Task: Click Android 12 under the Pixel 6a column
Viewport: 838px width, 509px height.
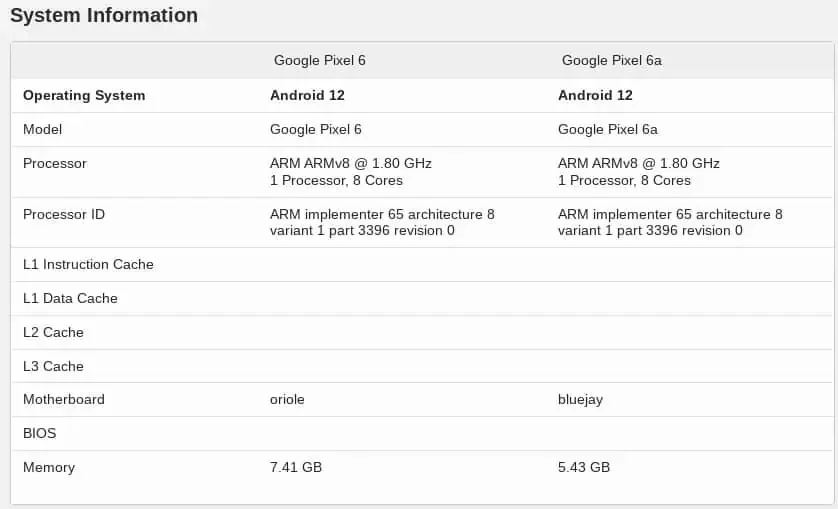Action: 595,96
